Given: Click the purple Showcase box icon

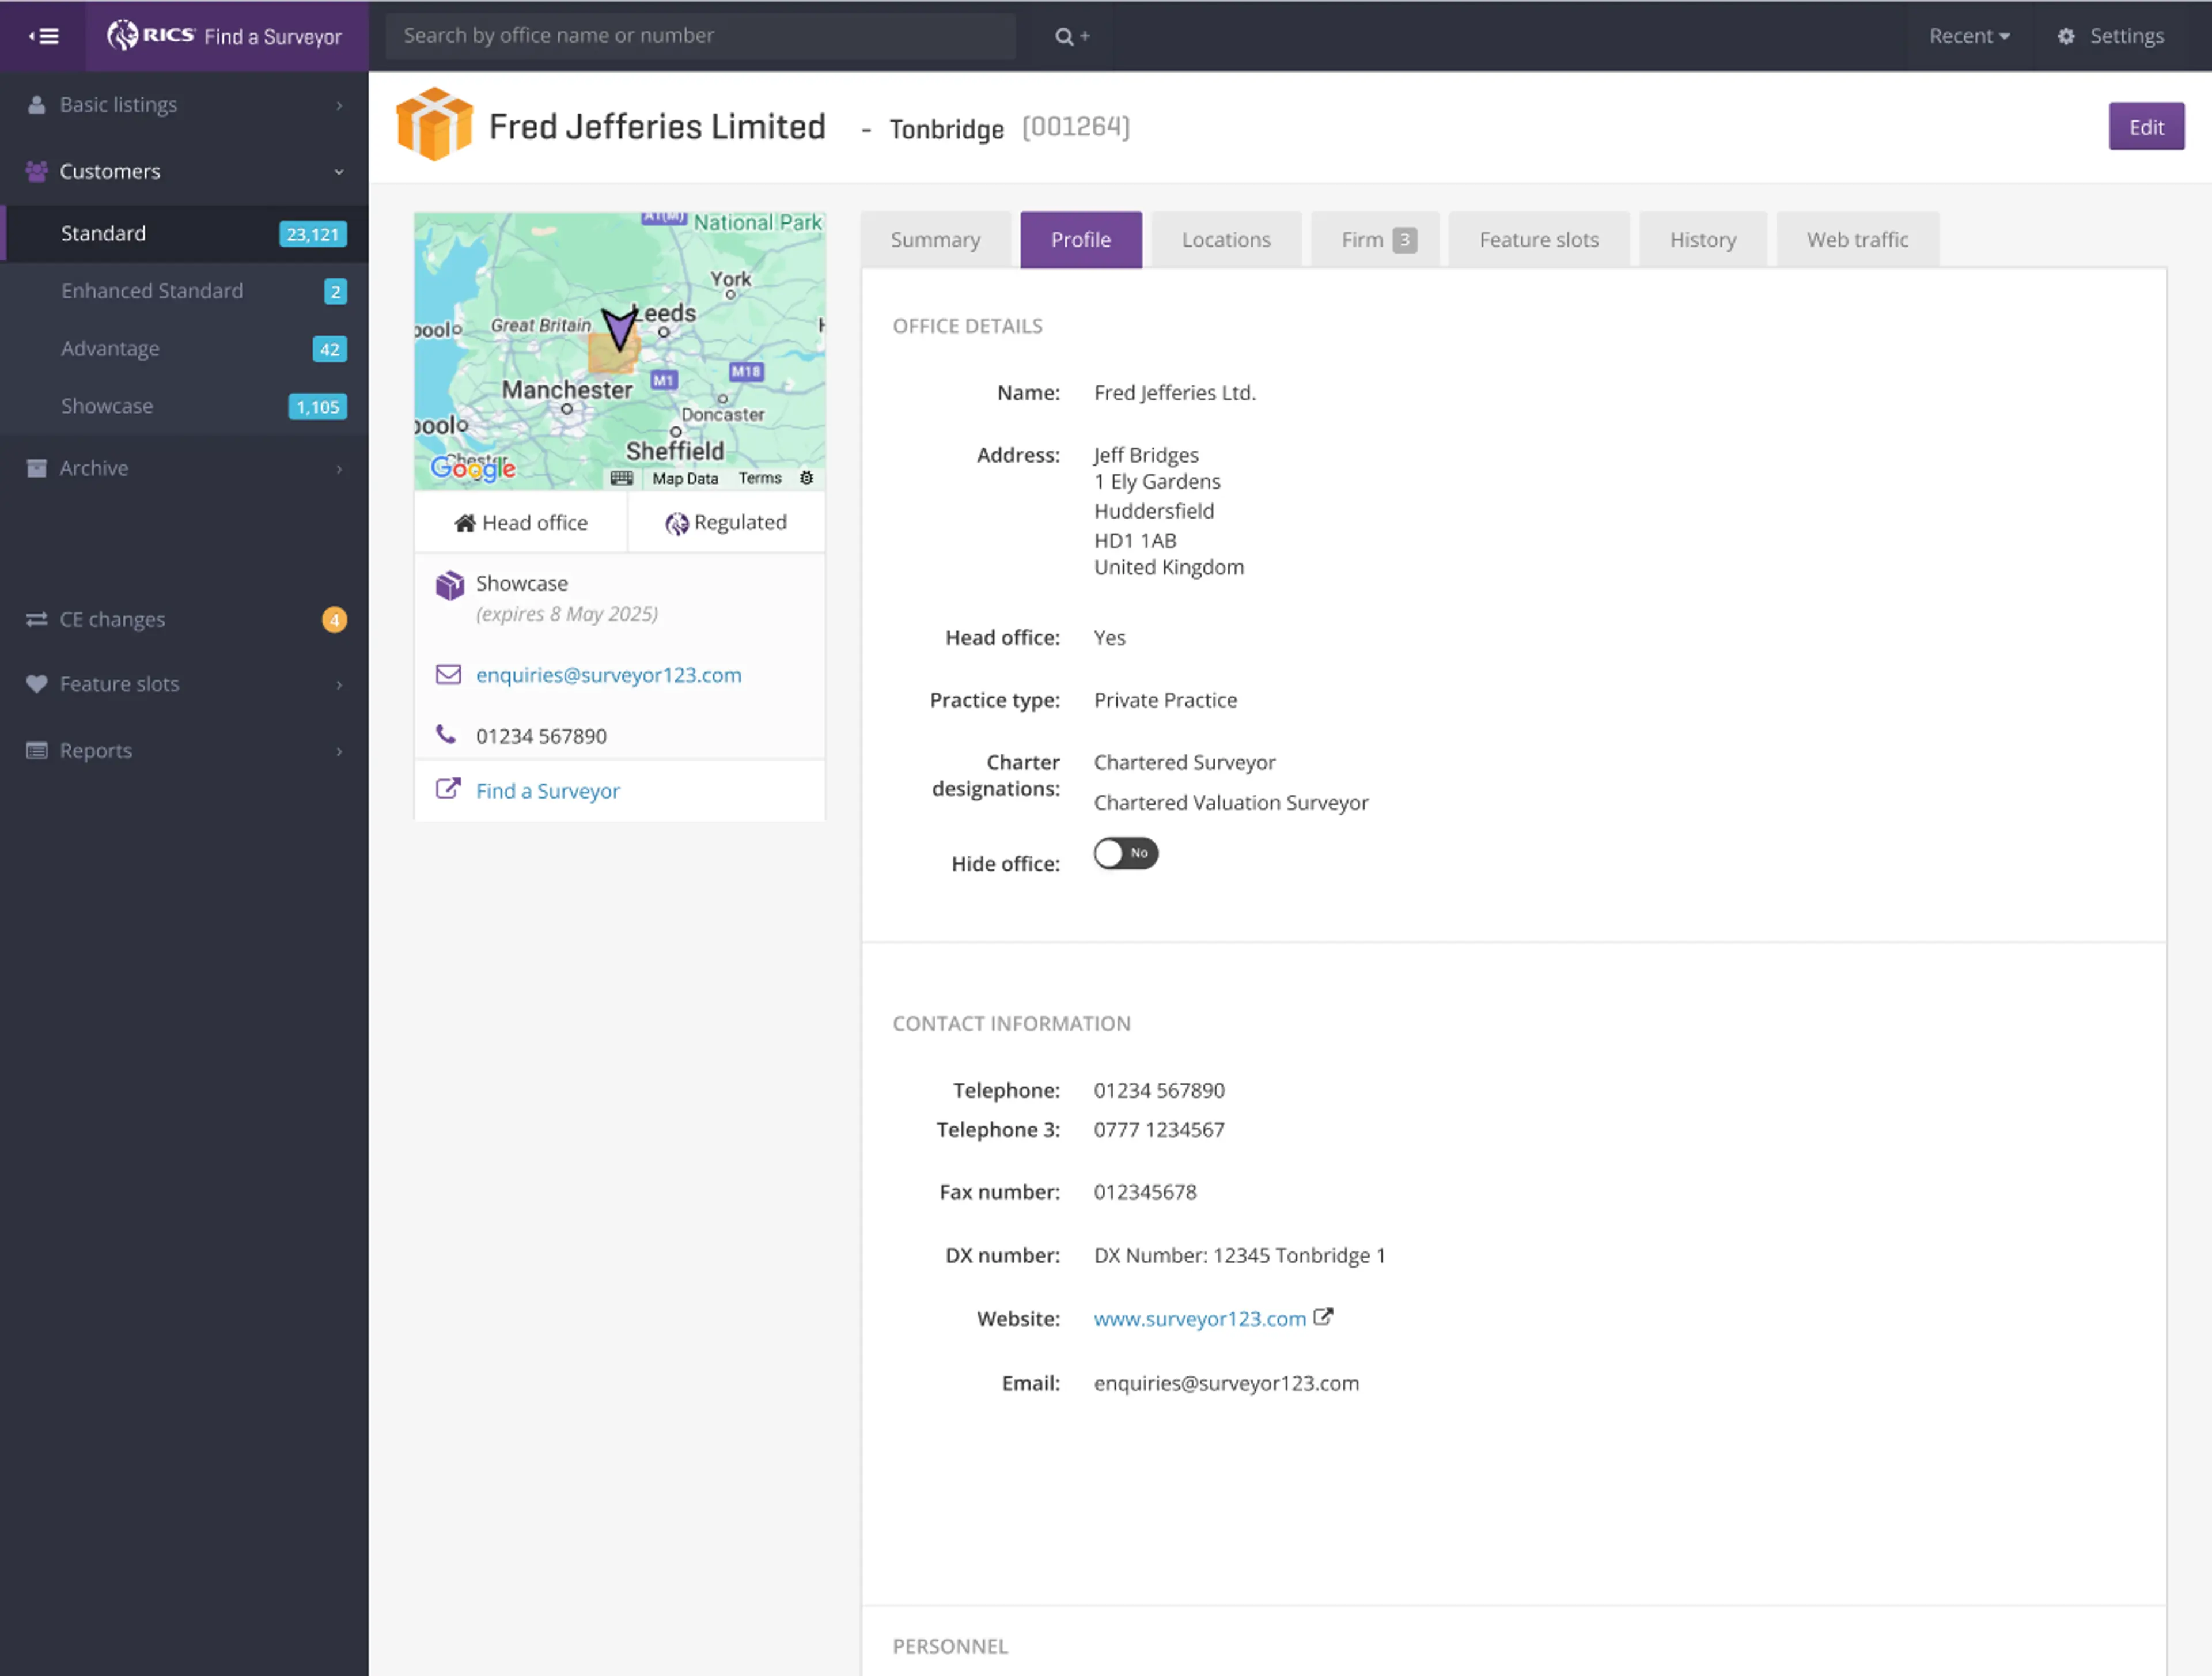Looking at the screenshot, I should [x=449, y=585].
